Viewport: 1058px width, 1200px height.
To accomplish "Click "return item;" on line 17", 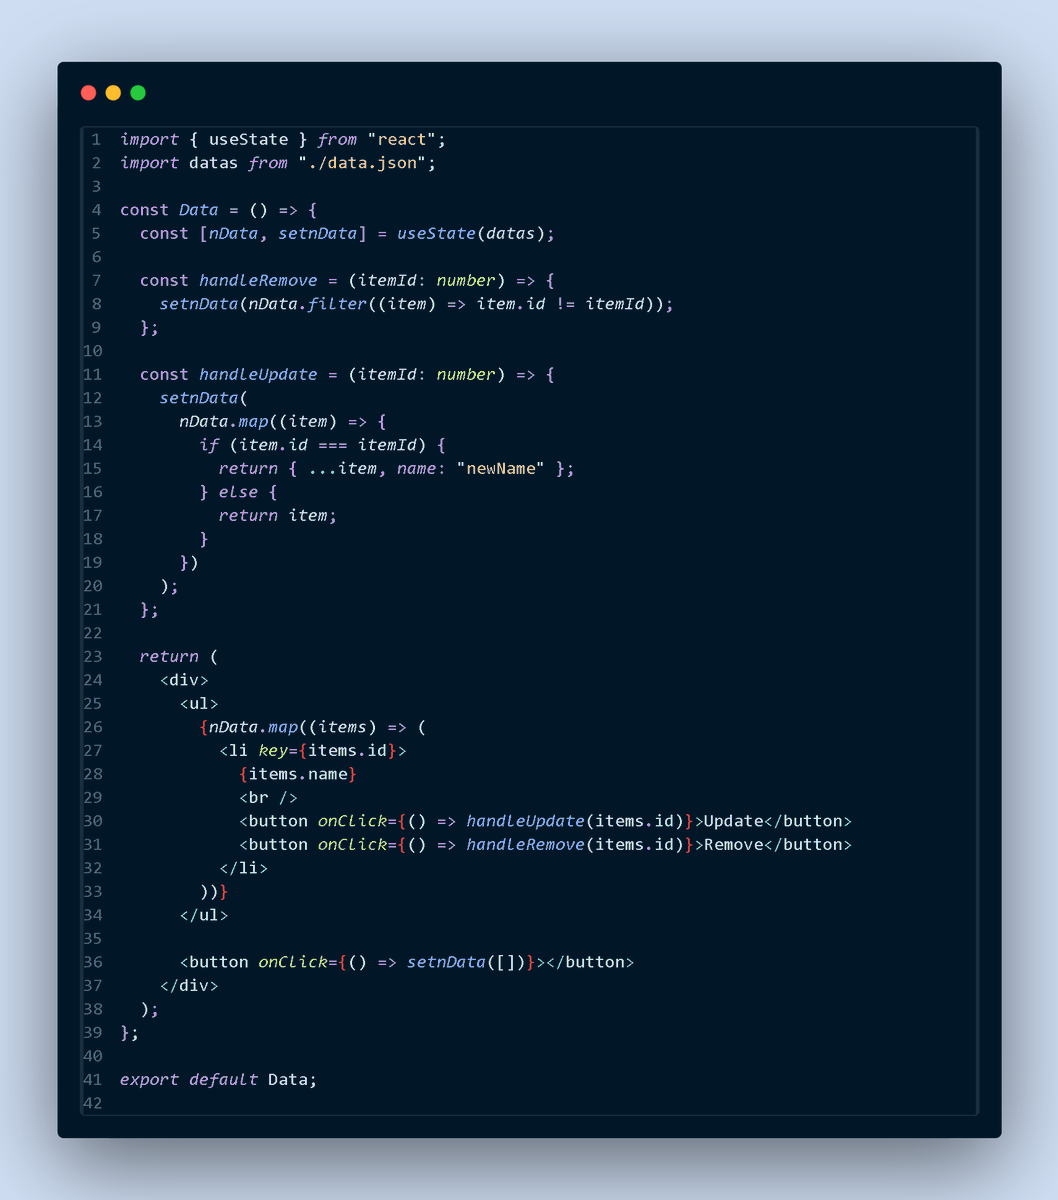I will click(278, 515).
